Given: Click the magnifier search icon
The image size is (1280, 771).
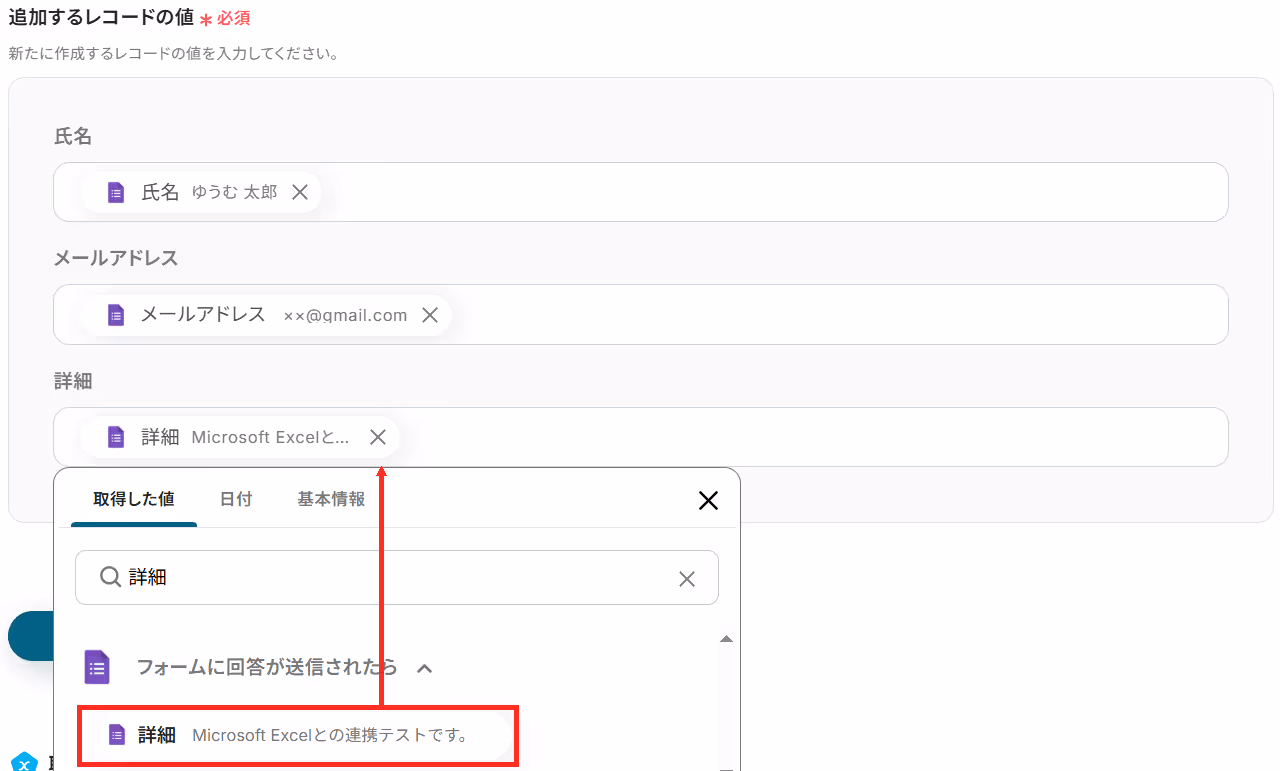Looking at the screenshot, I should click(x=110, y=577).
